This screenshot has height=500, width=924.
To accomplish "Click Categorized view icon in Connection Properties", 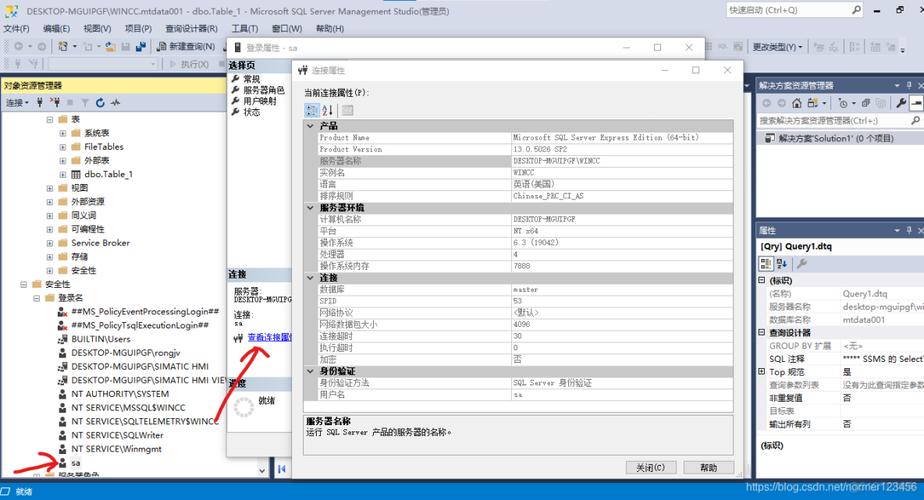I will (312, 110).
